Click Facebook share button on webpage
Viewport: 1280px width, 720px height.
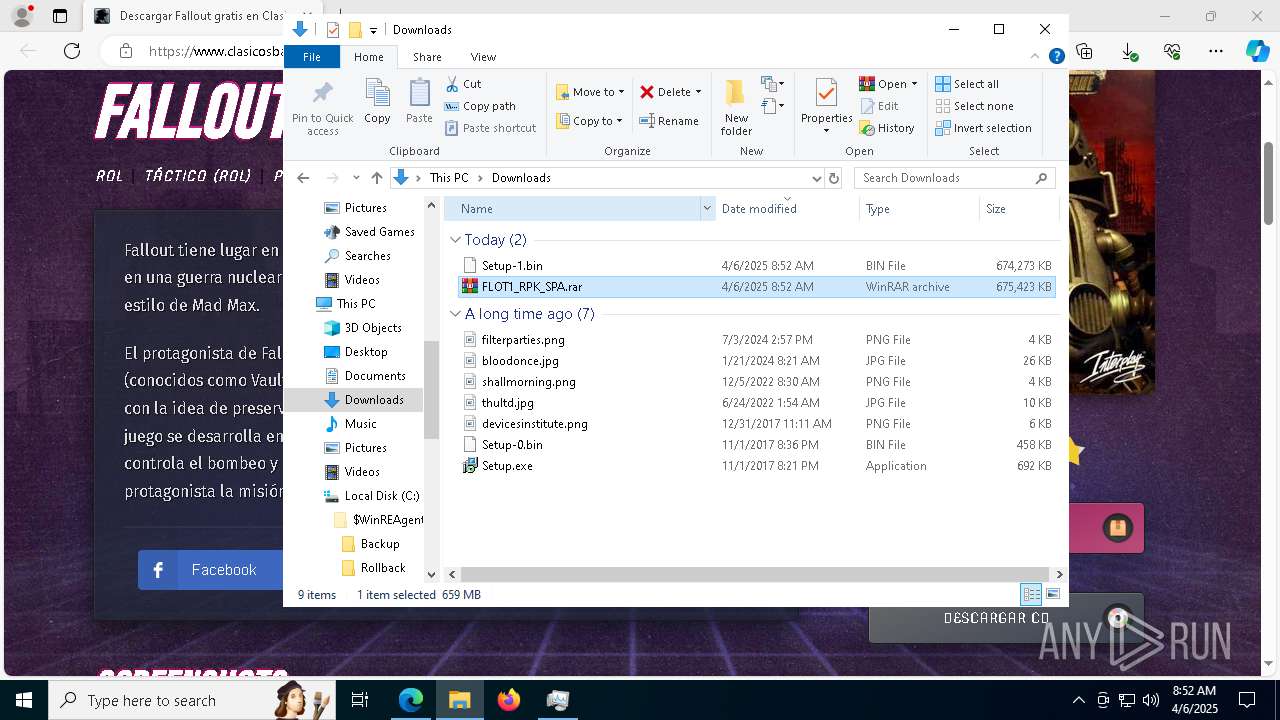(x=211, y=570)
